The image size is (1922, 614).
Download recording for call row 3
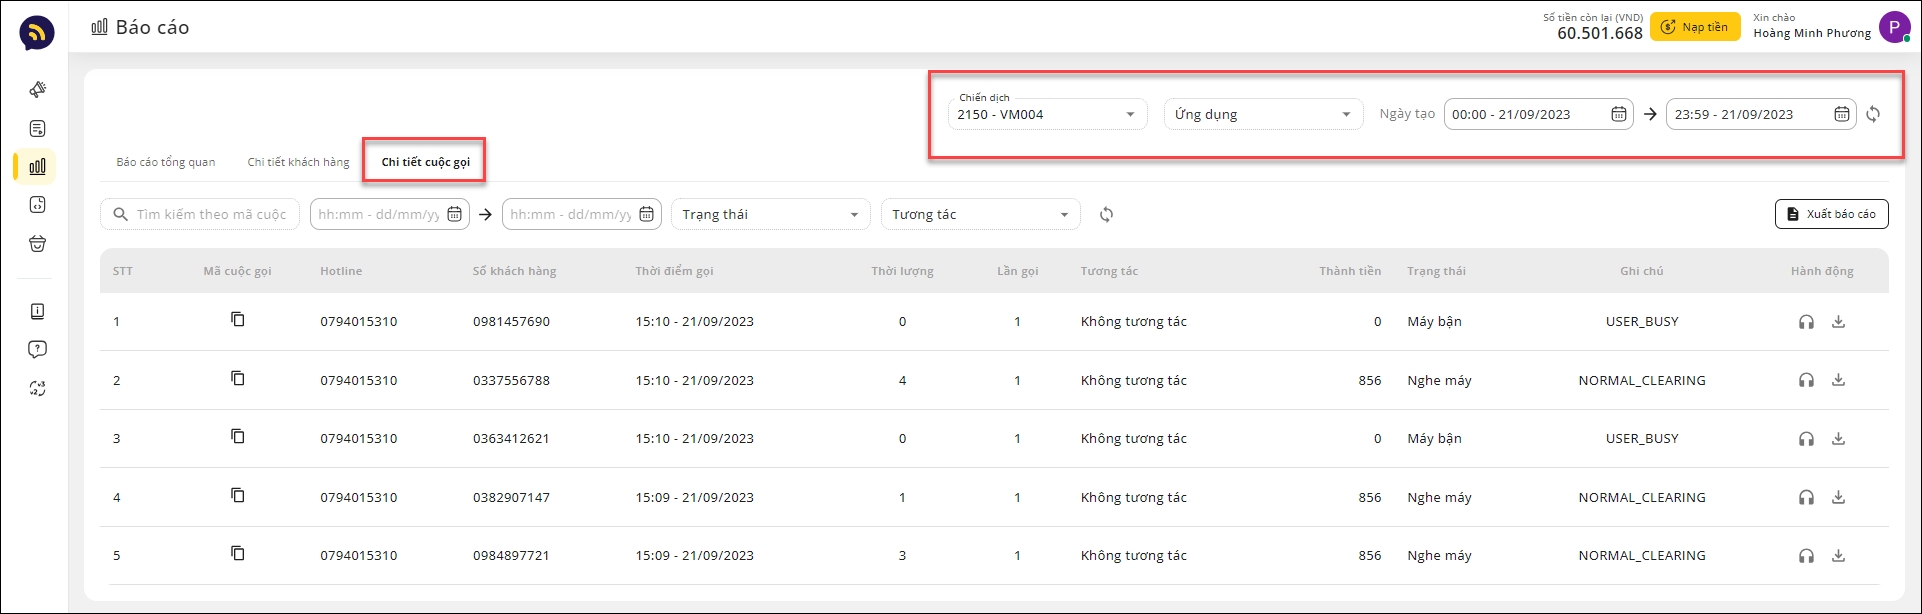[x=1838, y=438]
